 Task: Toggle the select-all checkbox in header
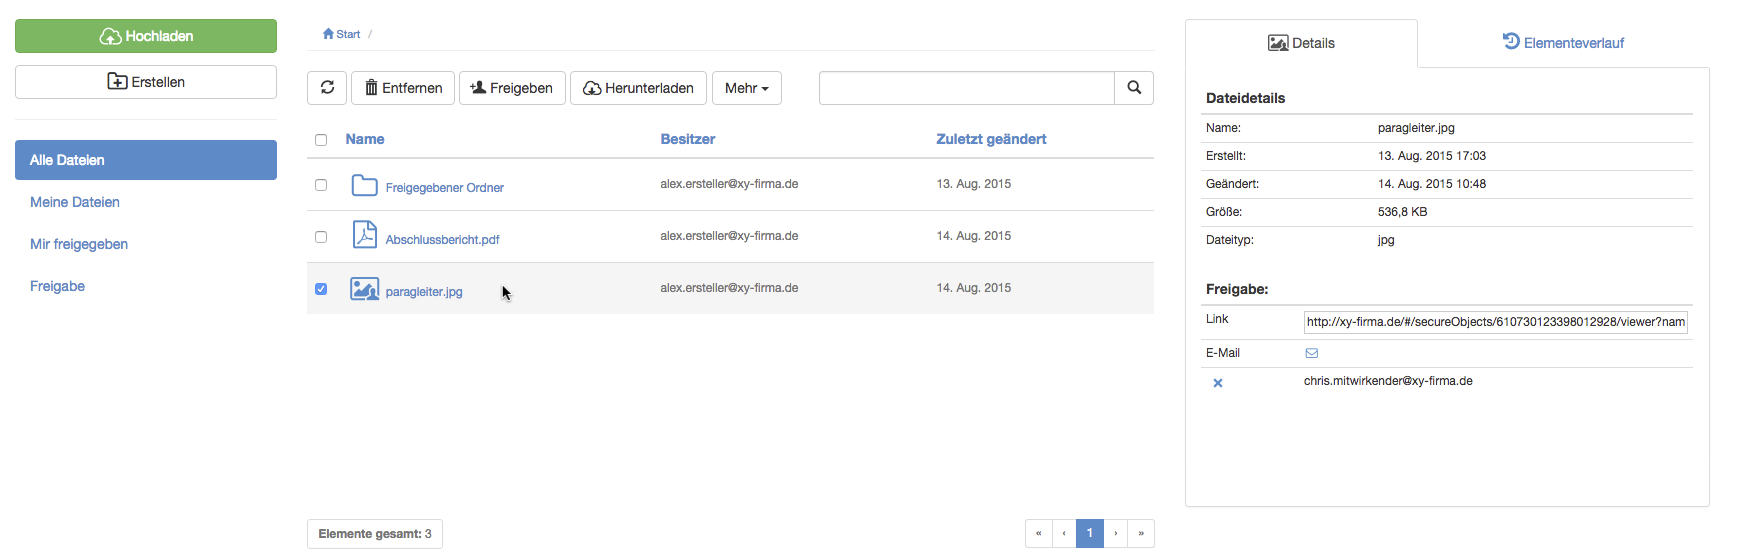(321, 140)
